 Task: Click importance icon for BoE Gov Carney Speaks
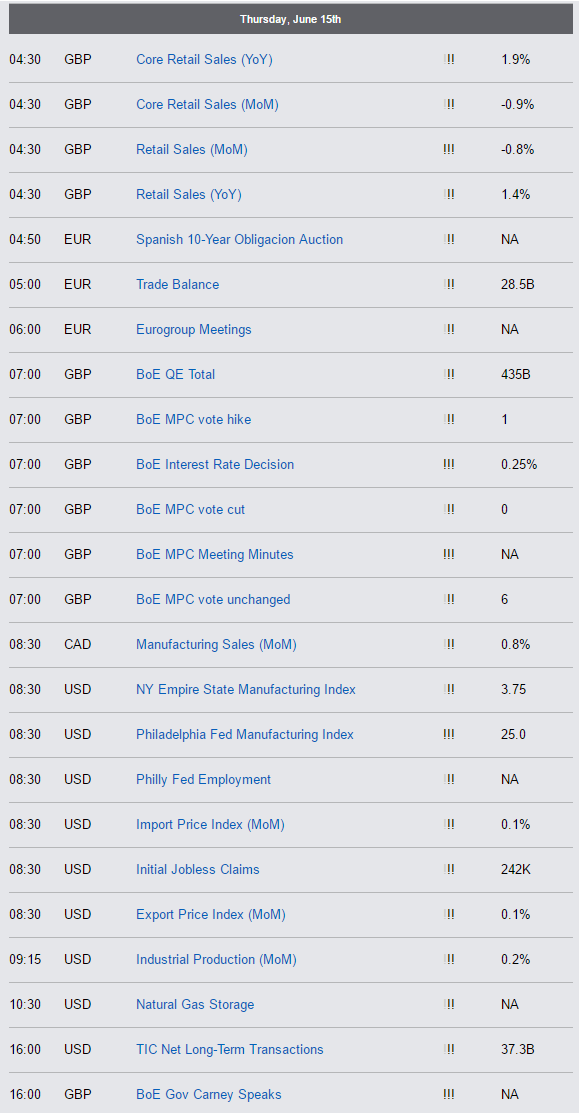449,1095
